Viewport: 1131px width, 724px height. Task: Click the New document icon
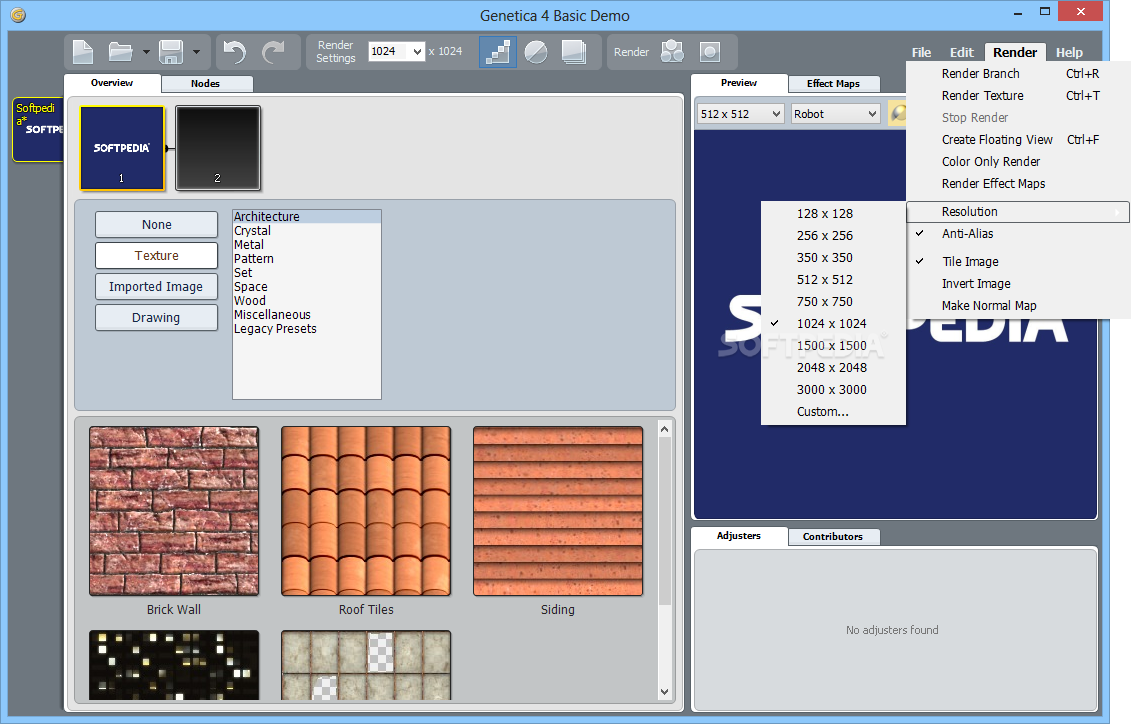(x=83, y=52)
